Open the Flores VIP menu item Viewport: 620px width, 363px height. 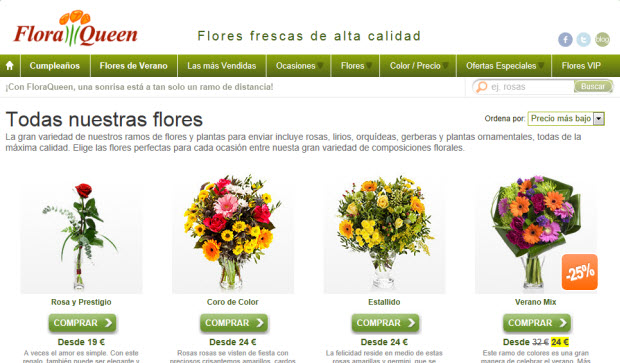coord(581,66)
